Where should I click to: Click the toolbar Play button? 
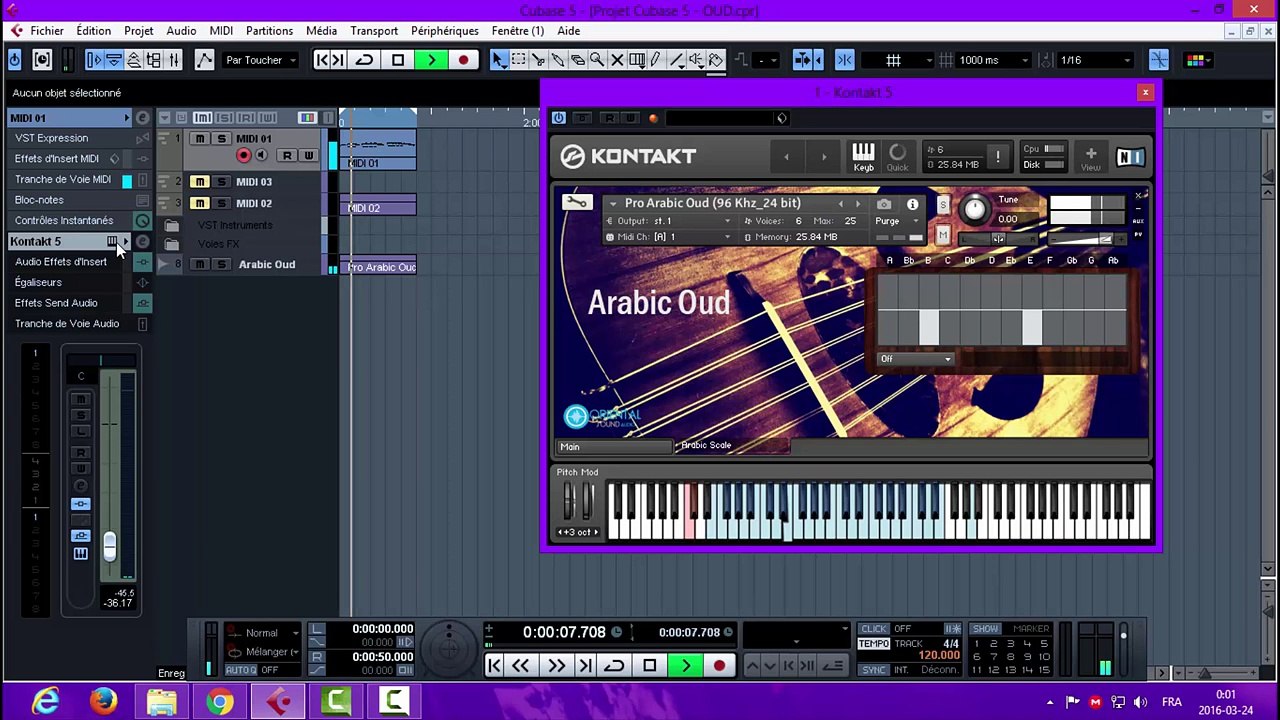(x=431, y=60)
